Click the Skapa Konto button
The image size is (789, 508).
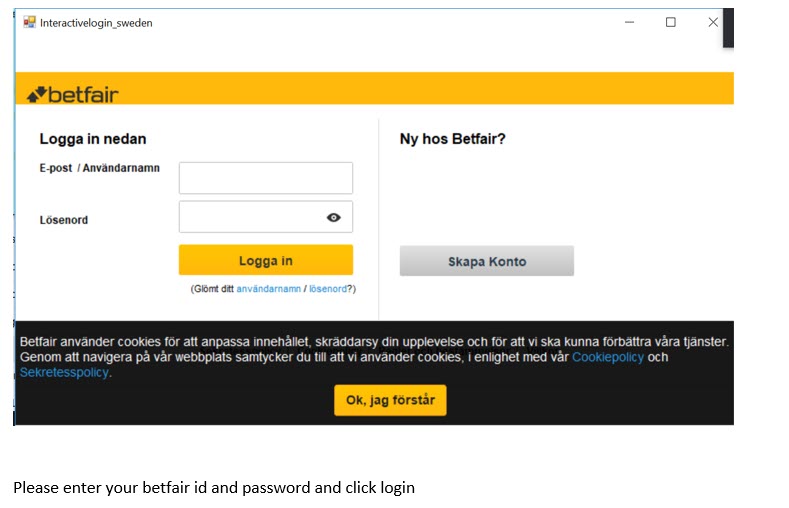[x=486, y=261]
